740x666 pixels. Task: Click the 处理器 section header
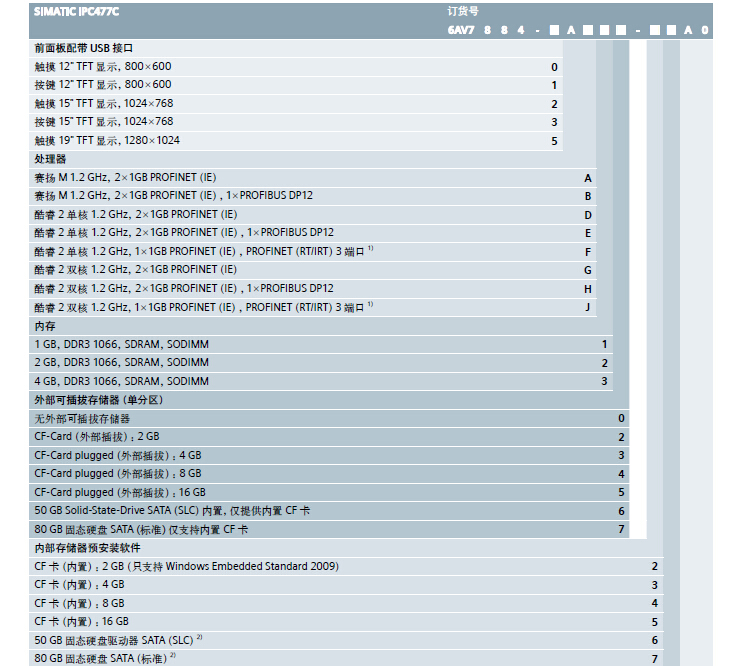tap(50, 159)
